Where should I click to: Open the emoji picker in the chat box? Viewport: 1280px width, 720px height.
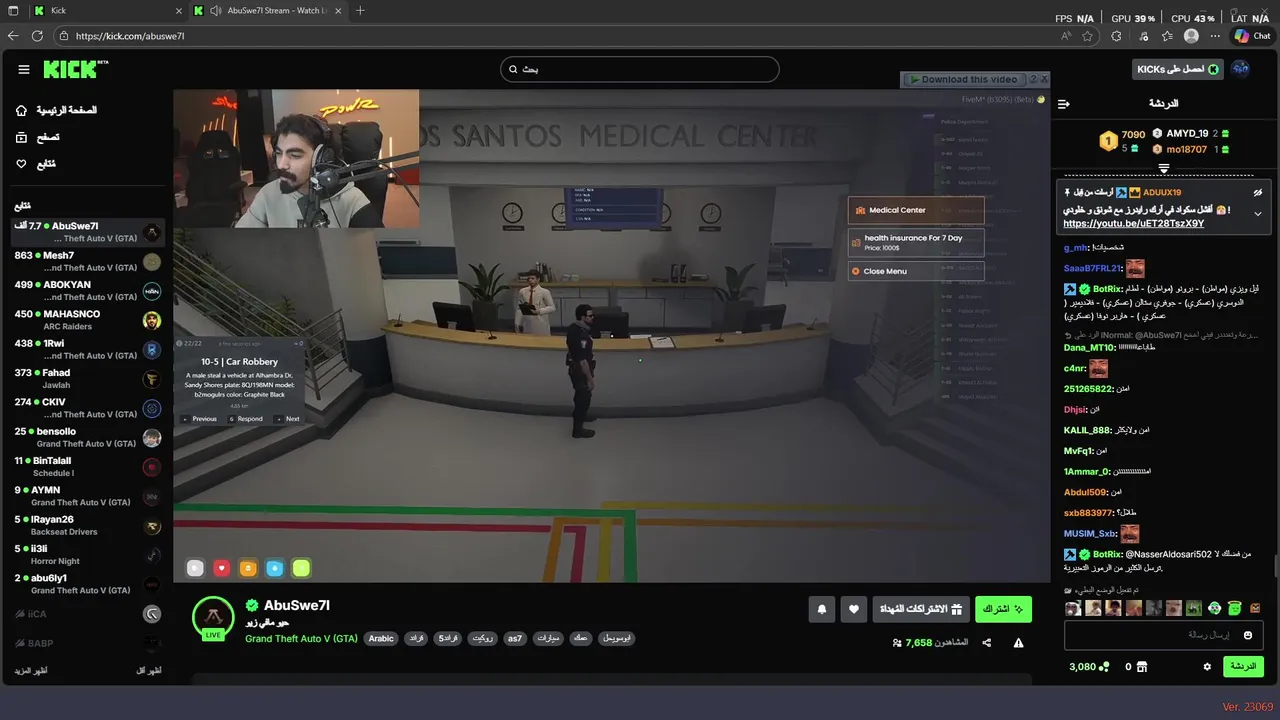point(1247,635)
